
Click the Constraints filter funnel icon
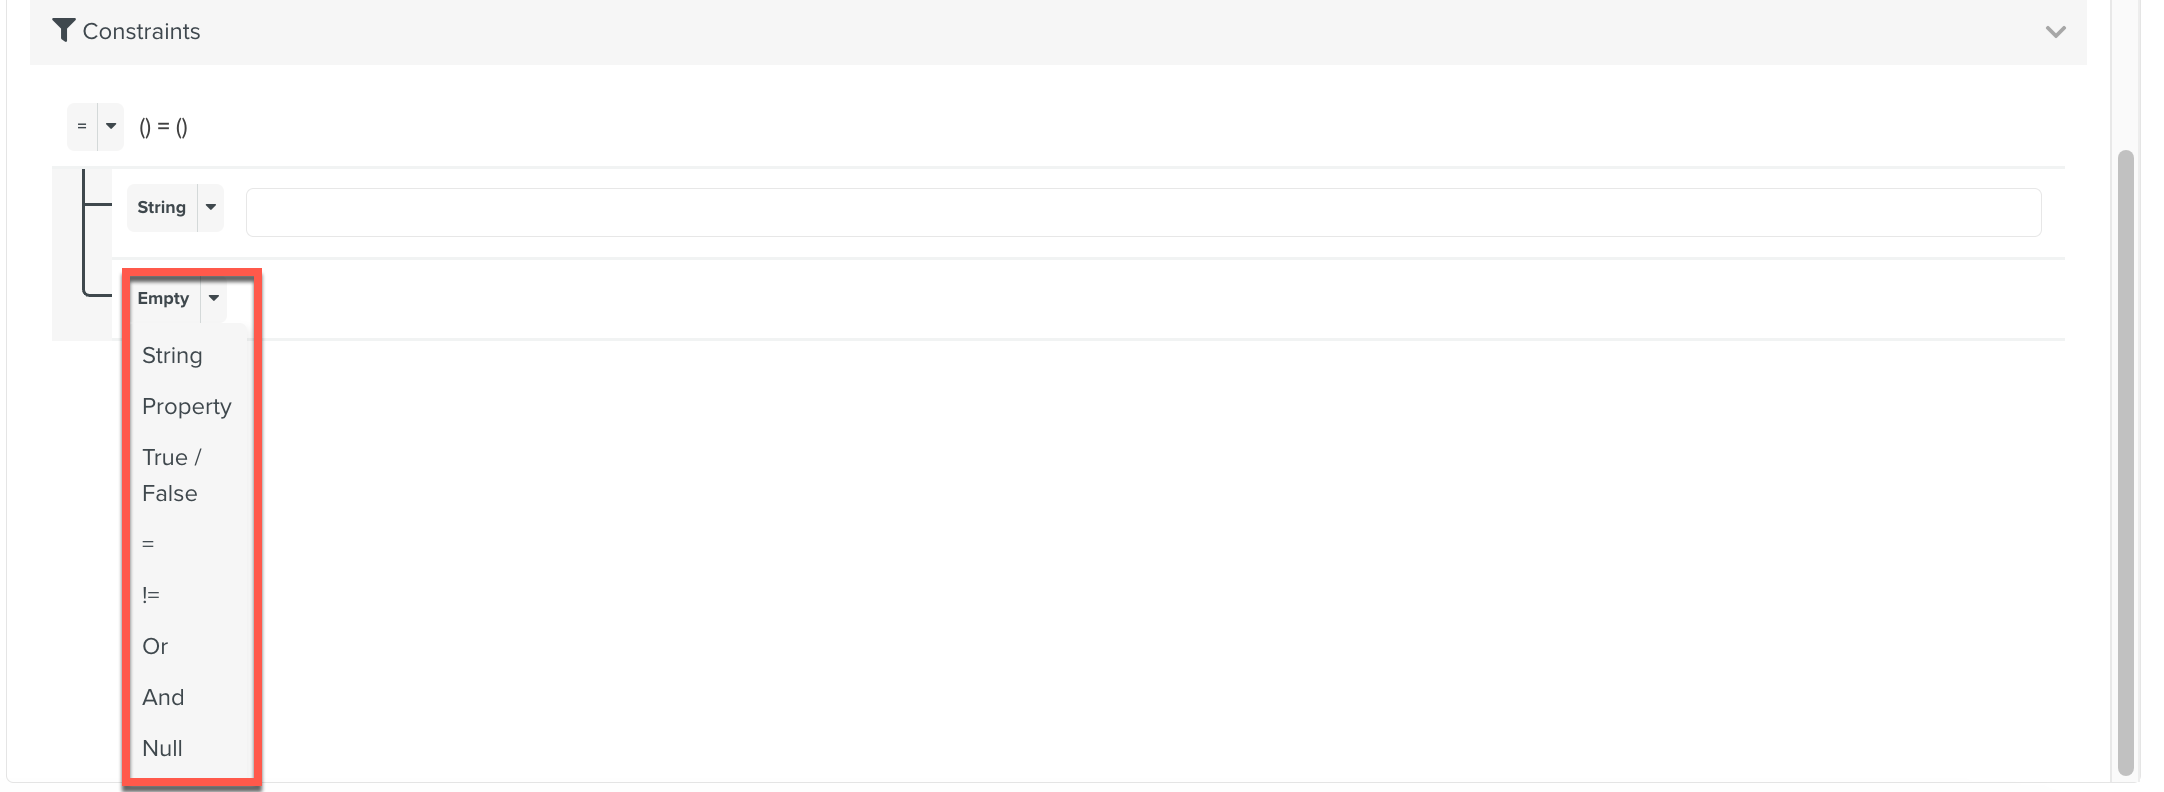click(64, 31)
